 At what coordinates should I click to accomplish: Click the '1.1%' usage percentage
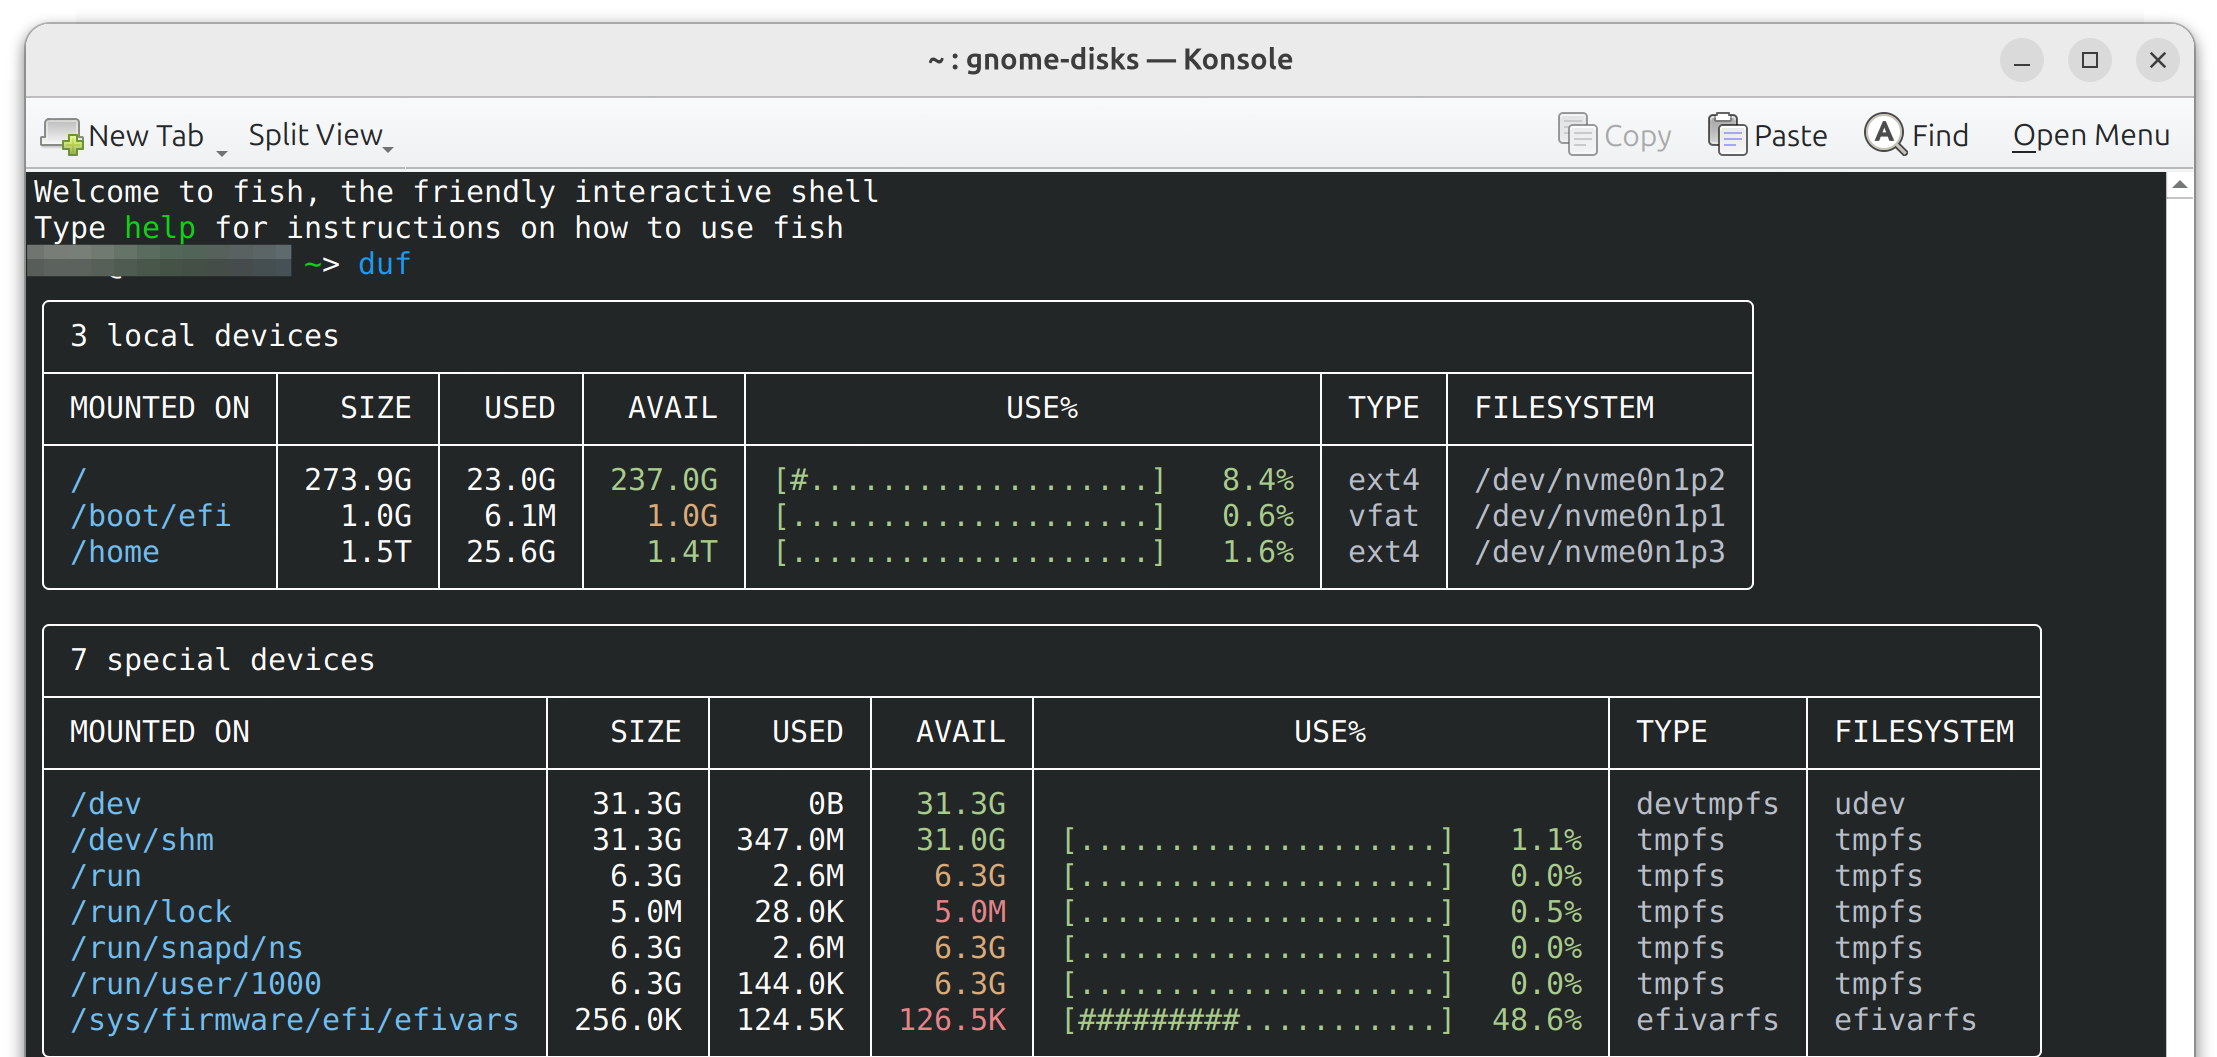click(1546, 840)
